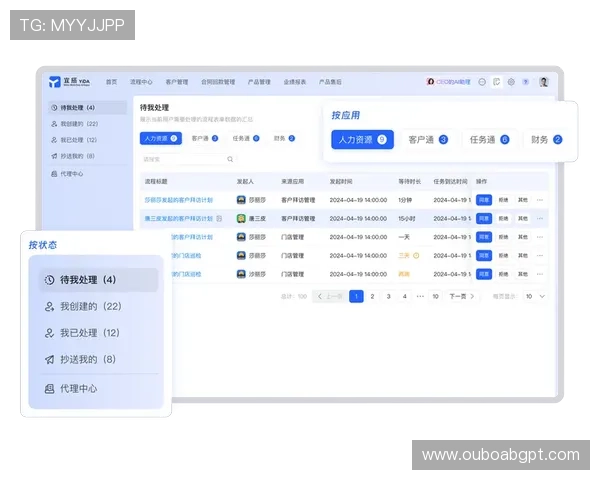
Task: Click the clock icon beside 待我处理 in the app sidebar
Action: click(54, 108)
